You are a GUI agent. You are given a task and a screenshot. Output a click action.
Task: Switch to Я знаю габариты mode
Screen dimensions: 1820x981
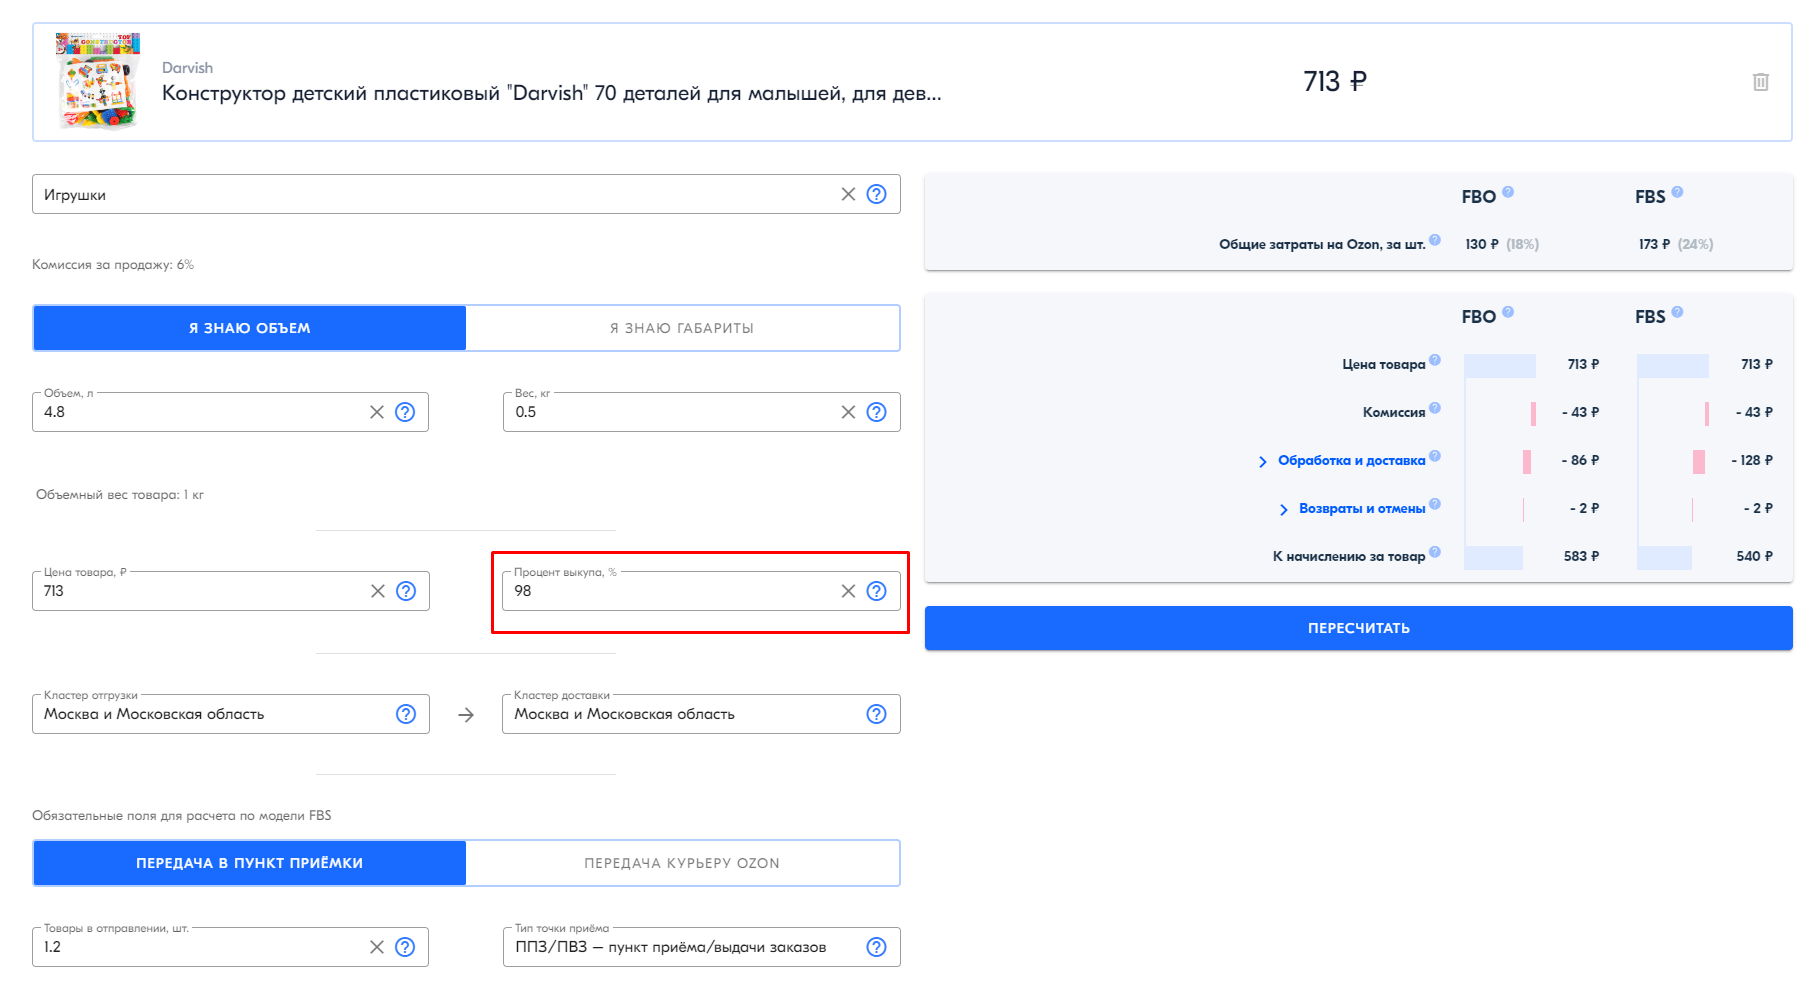pos(682,328)
